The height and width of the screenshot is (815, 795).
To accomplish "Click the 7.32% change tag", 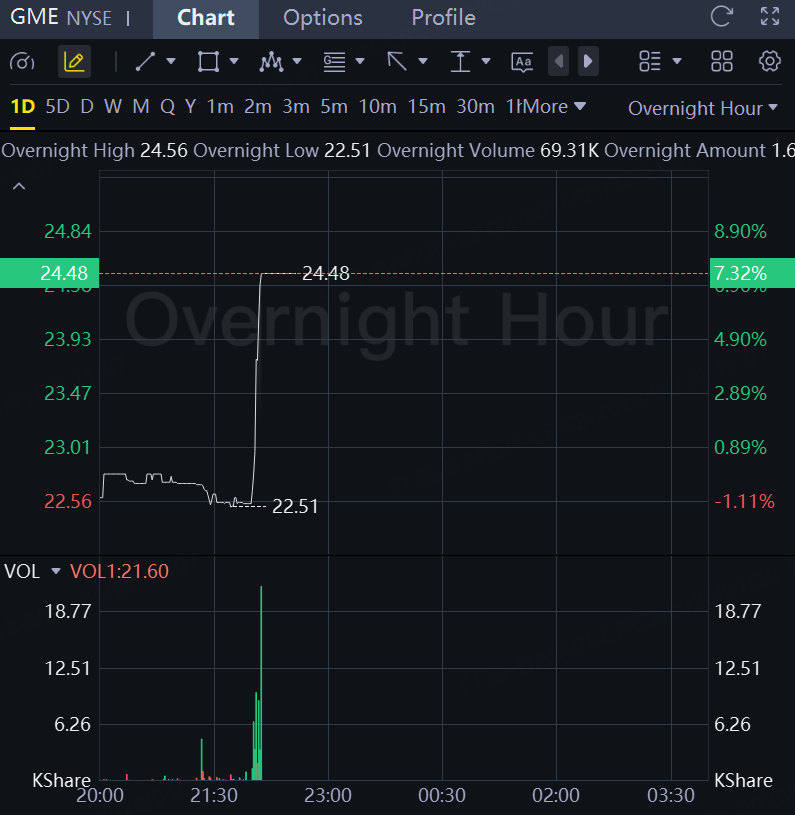I will pyautogui.click(x=752, y=273).
